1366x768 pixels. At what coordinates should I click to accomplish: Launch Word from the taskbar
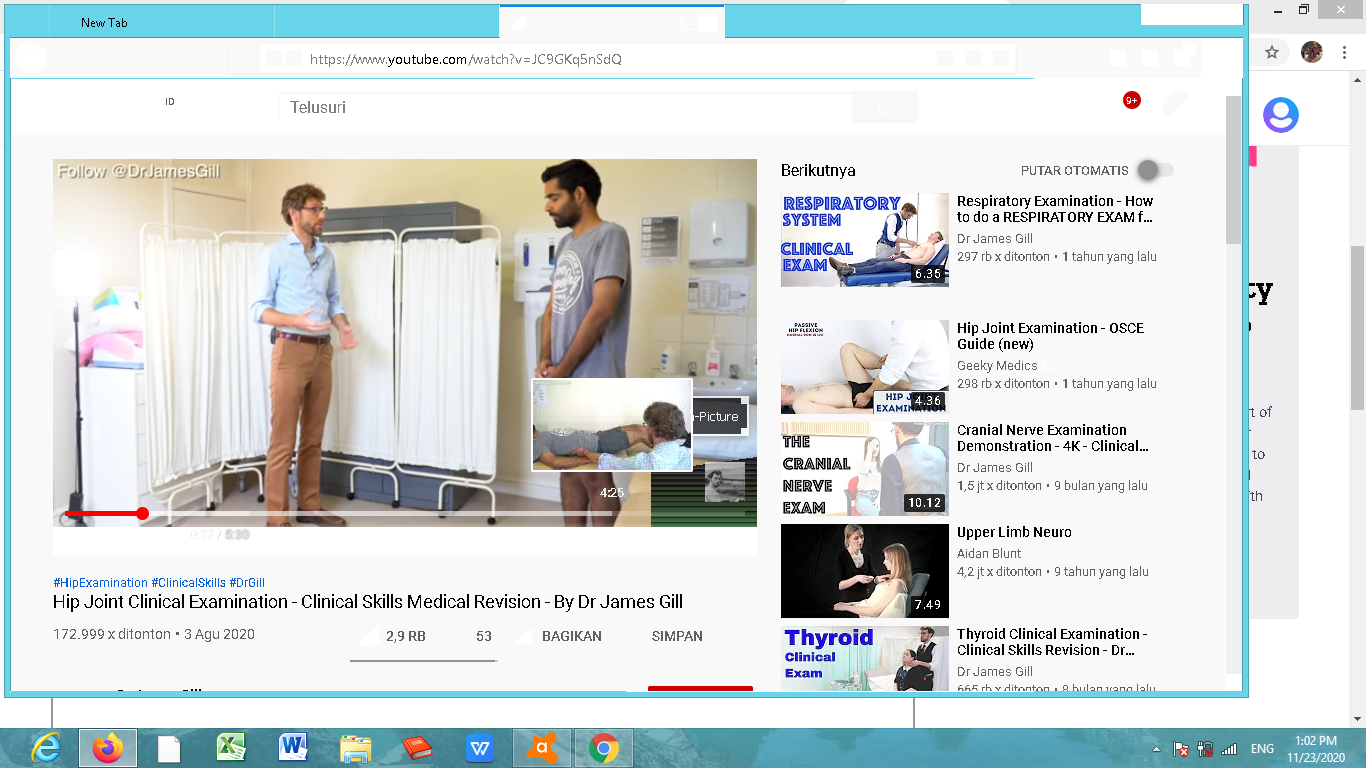(x=293, y=748)
